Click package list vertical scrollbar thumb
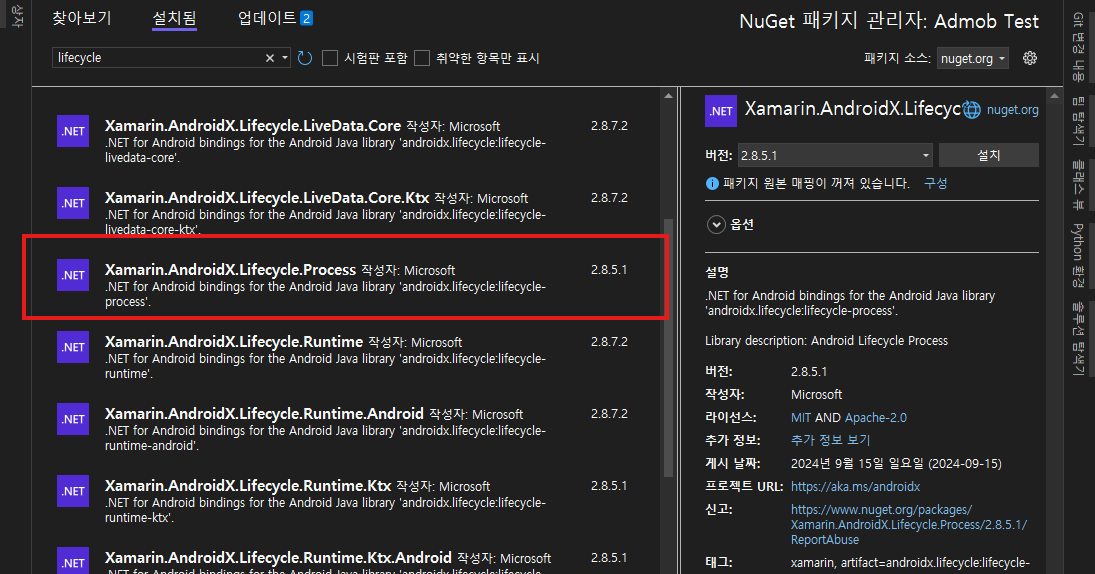This screenshot has height=574, width=1095. (x=668, y=348)
